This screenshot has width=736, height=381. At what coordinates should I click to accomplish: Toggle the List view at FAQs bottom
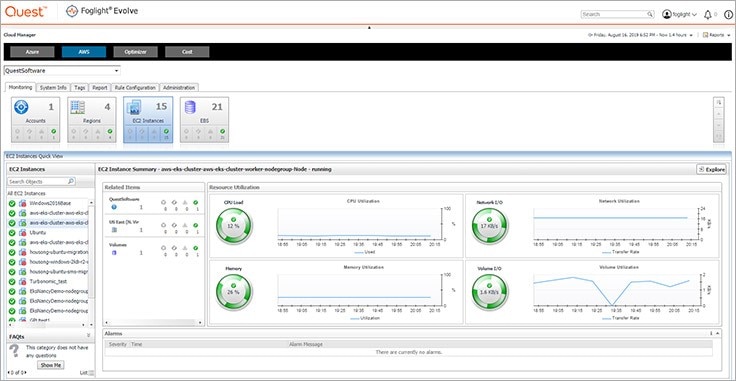(x=88, y=373)
